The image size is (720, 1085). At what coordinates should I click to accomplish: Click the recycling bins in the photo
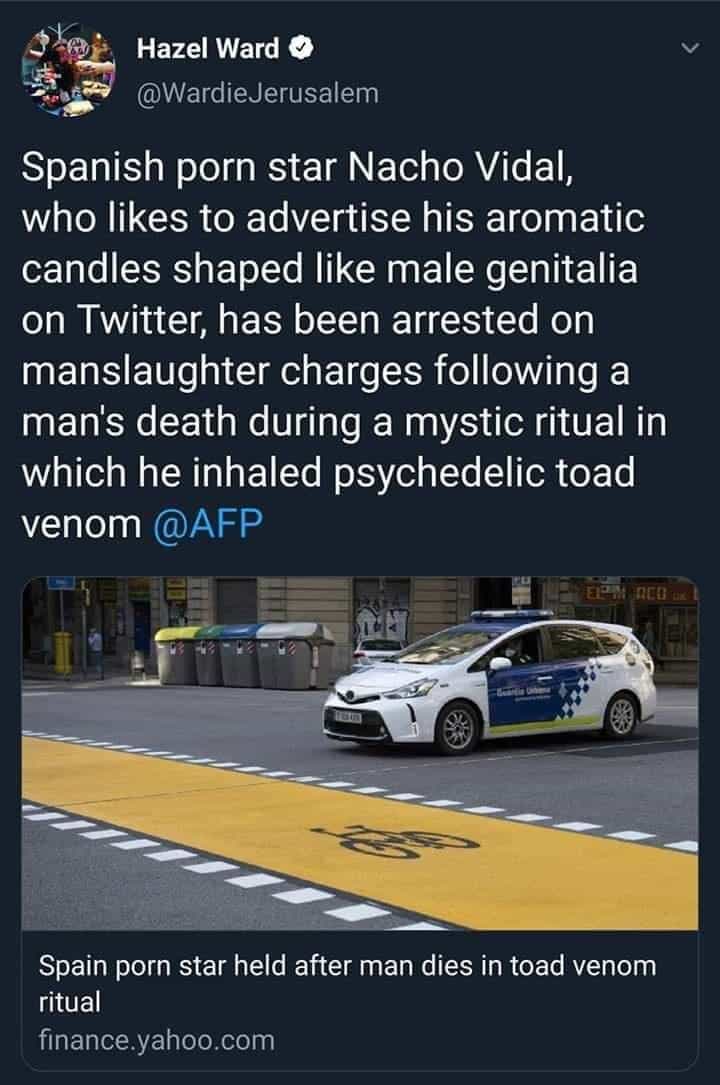point(243,655)
